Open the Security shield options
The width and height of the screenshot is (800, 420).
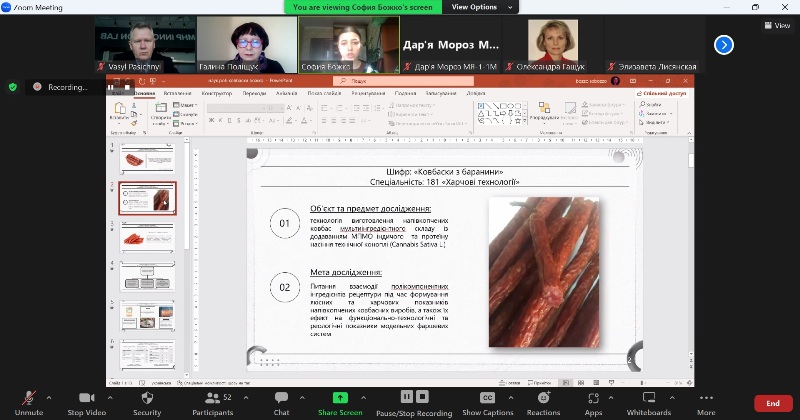[147, 399]
